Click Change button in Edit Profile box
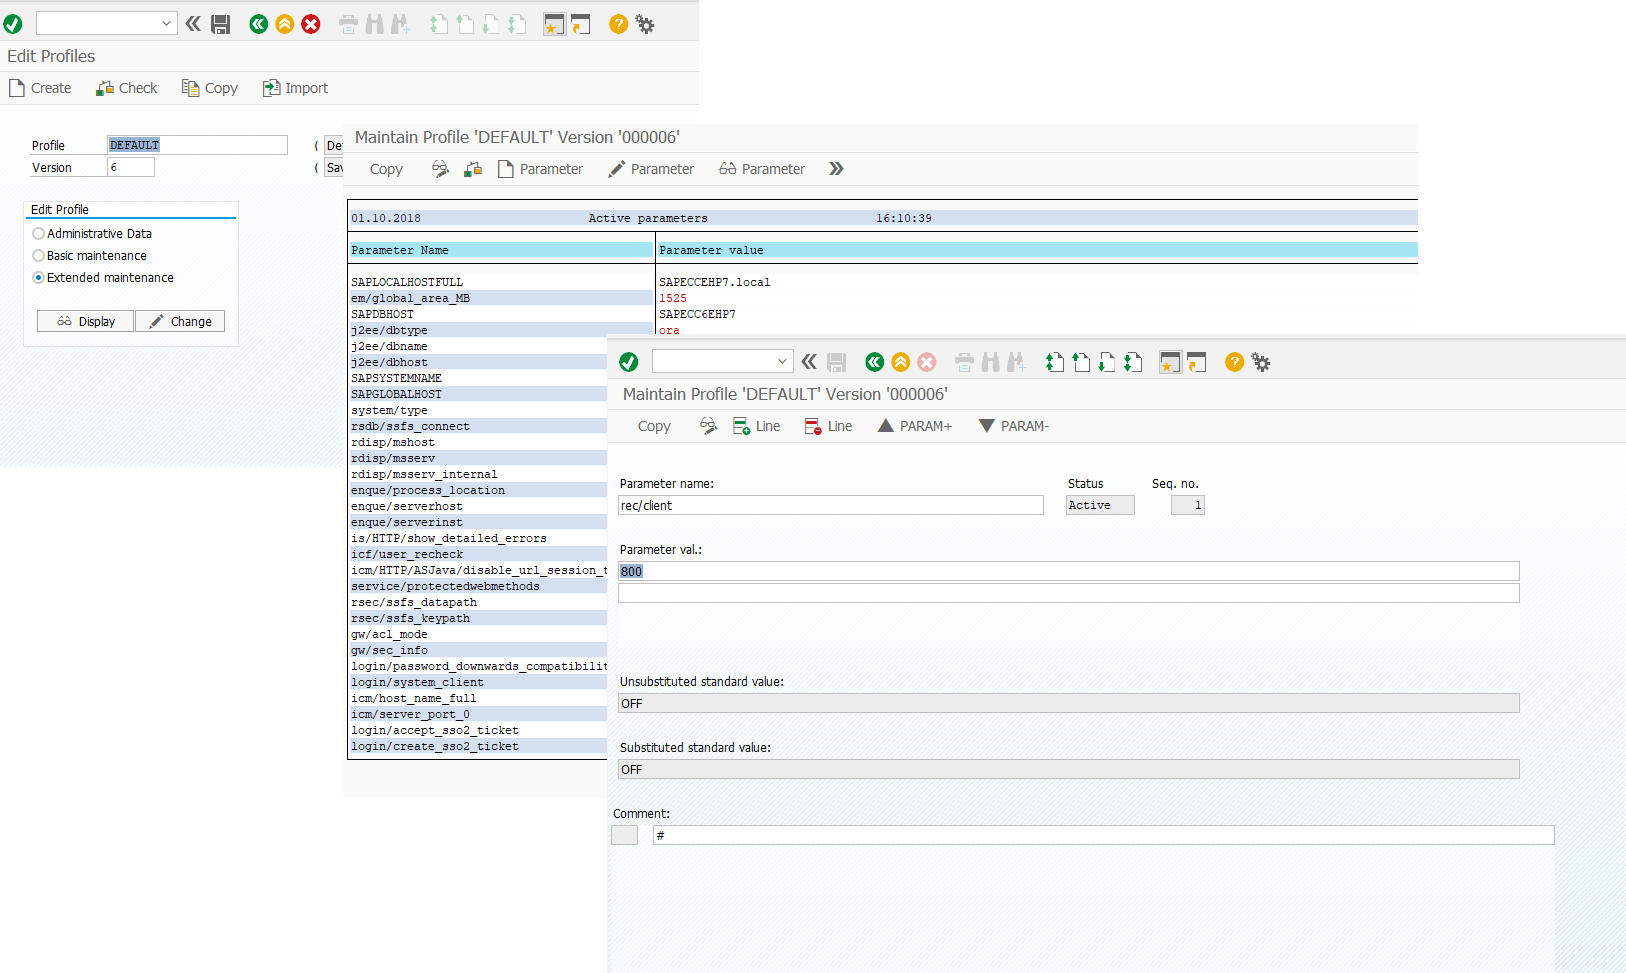 click(180, 321)
